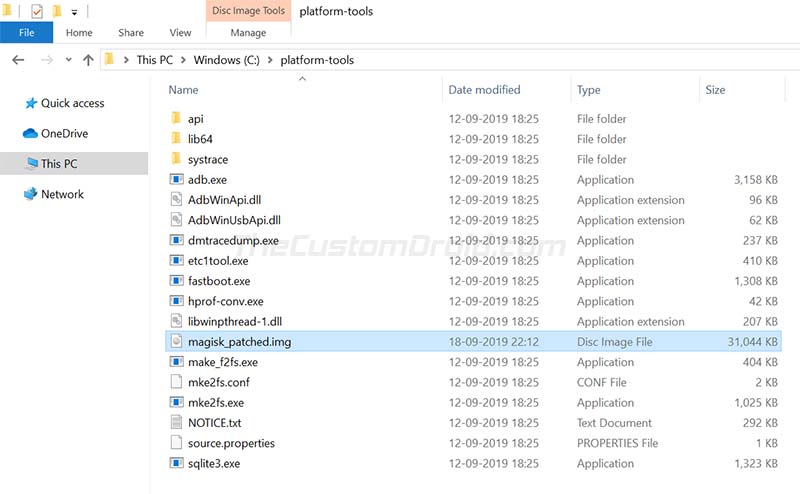Click the fastboot.exe application icon
Screen dimensions: 800x494
(x=176, y=281)
